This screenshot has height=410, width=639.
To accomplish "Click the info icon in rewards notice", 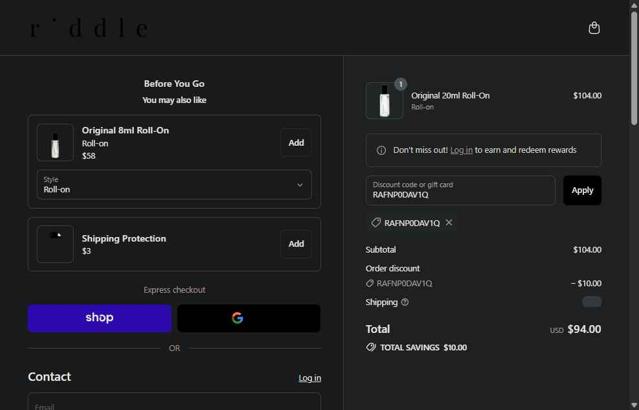I will pos(381,150).
